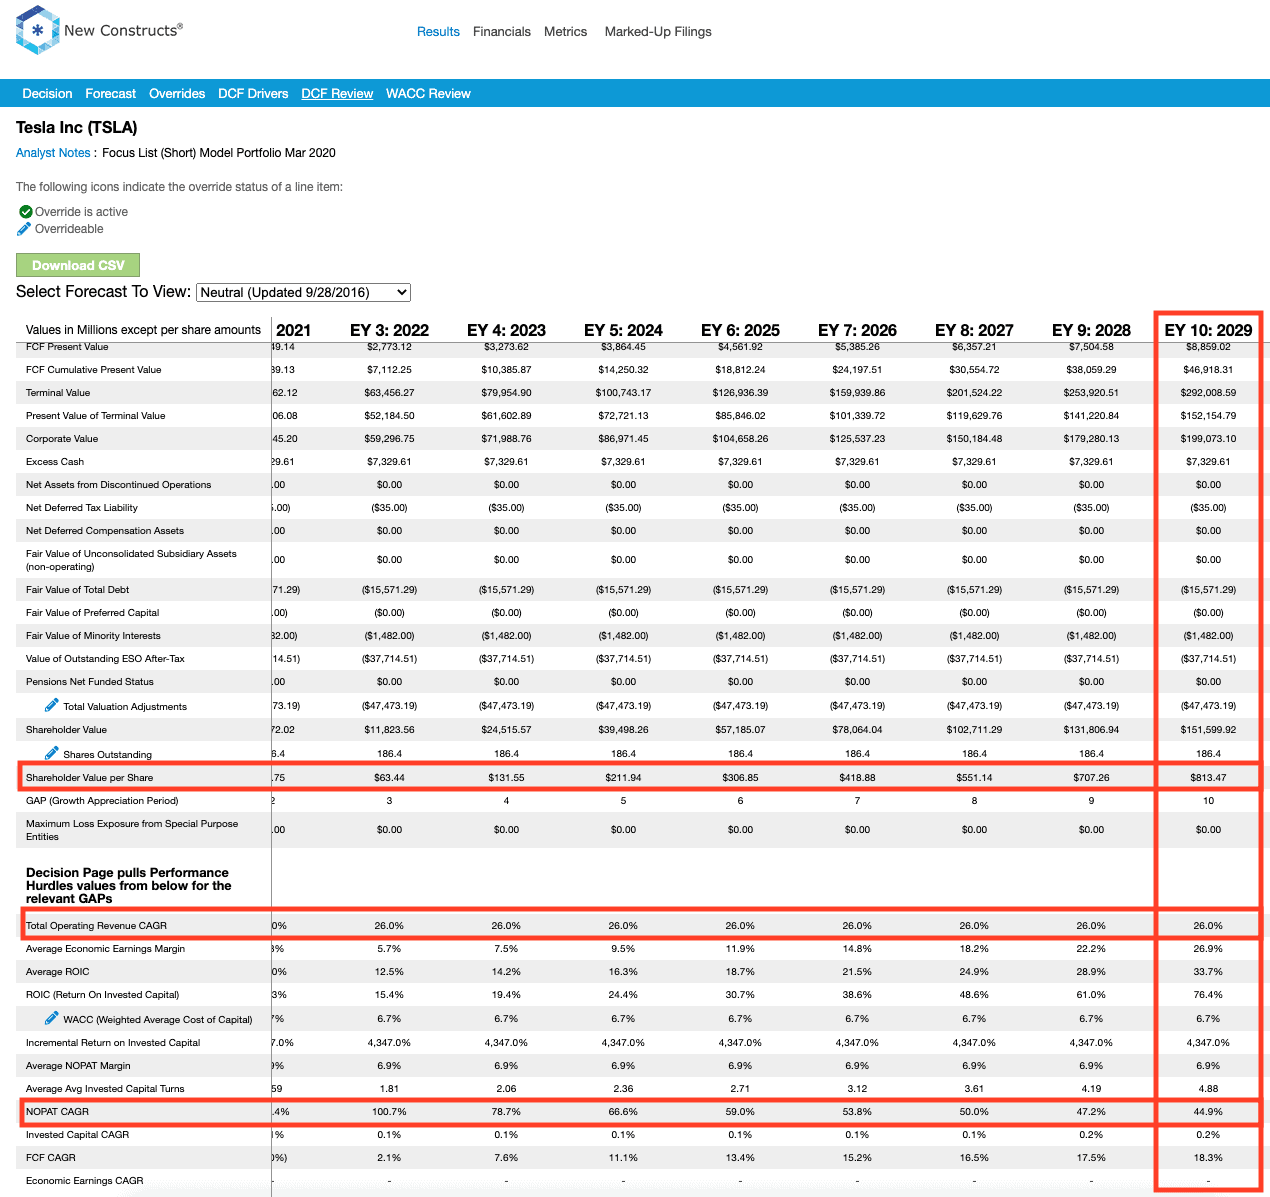Screen dimensions: 1270x1197
Task: Click the $292,008.59 terminal value cell
Action: coord(1208,393)
